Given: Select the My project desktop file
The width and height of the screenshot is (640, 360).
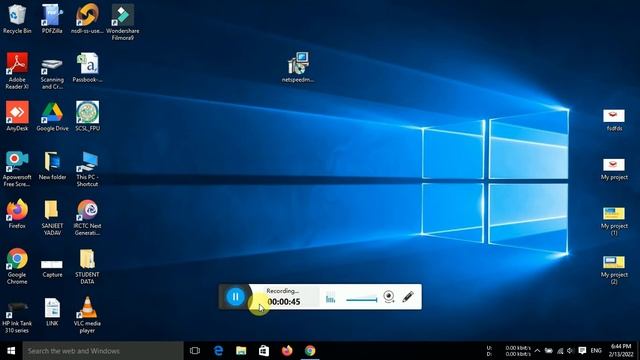Looking at the screenshot, I should click(x=614, y=169).
